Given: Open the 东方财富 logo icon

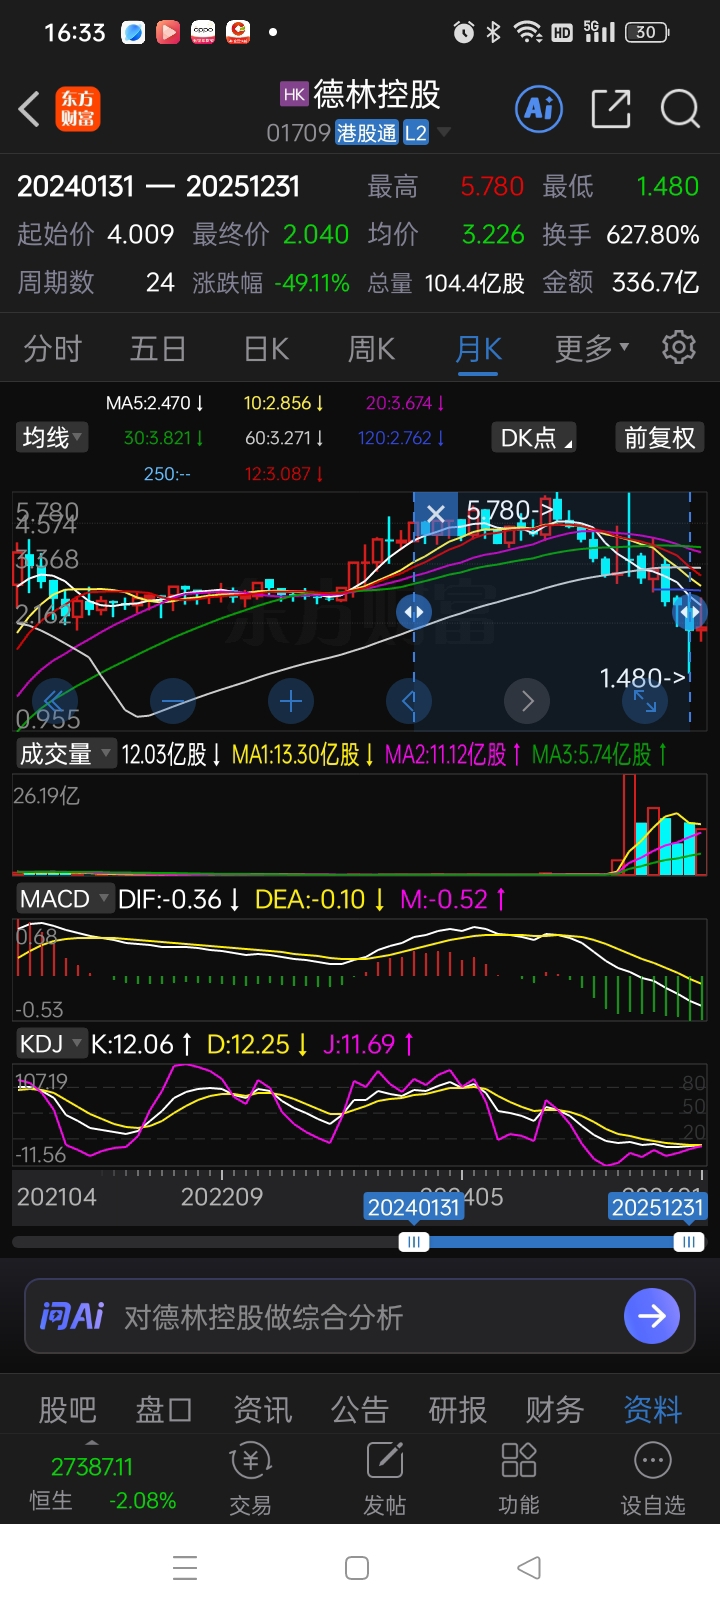Looking at the screenshot, I should click(x=78, y=109).
